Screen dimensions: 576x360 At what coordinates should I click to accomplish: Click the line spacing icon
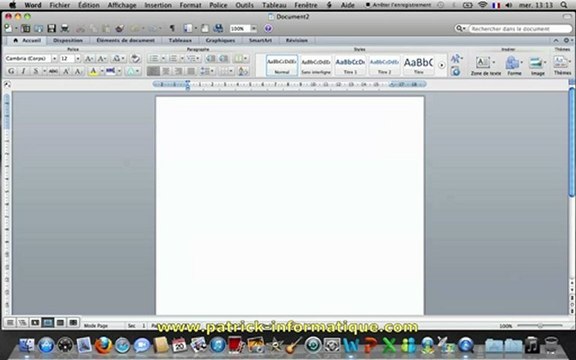[205, 71]
